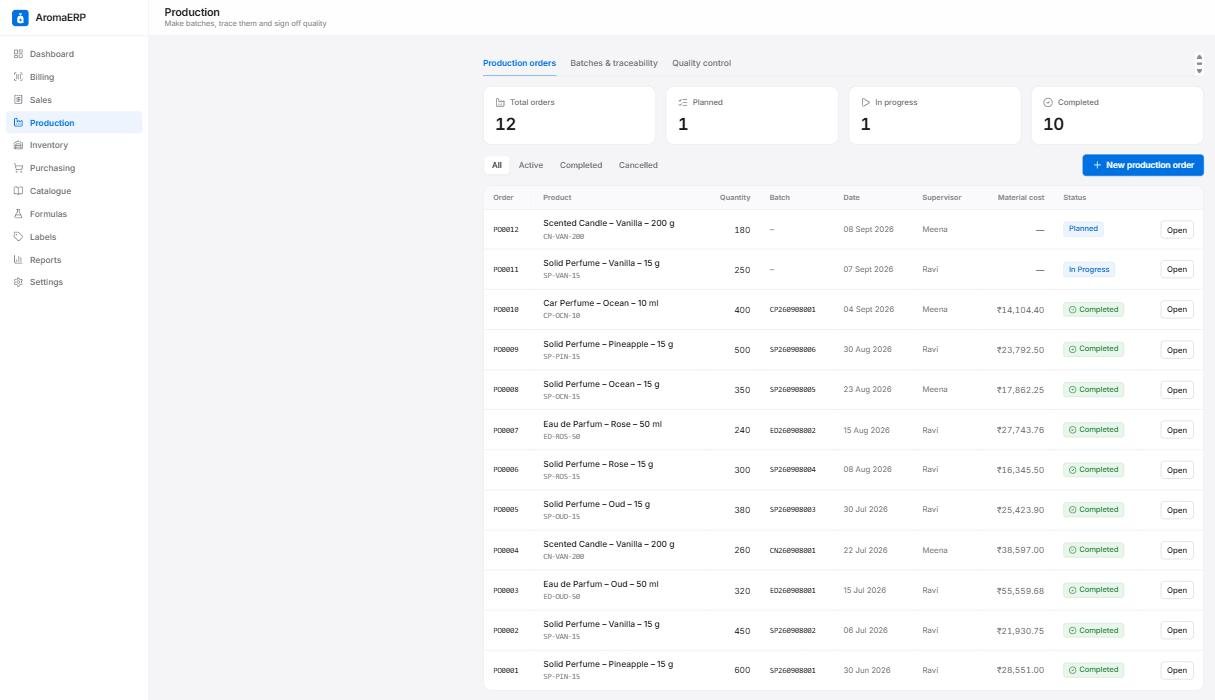Viewport: 1215px width, 700px height.
Task: Click product Eau de Parfum – Rose – 50 ml
Action: tap(602, 424)
